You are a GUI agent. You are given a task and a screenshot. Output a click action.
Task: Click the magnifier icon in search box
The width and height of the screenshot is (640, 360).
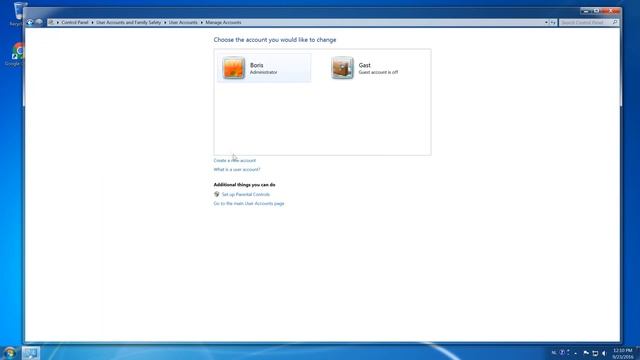click(615, 22)
